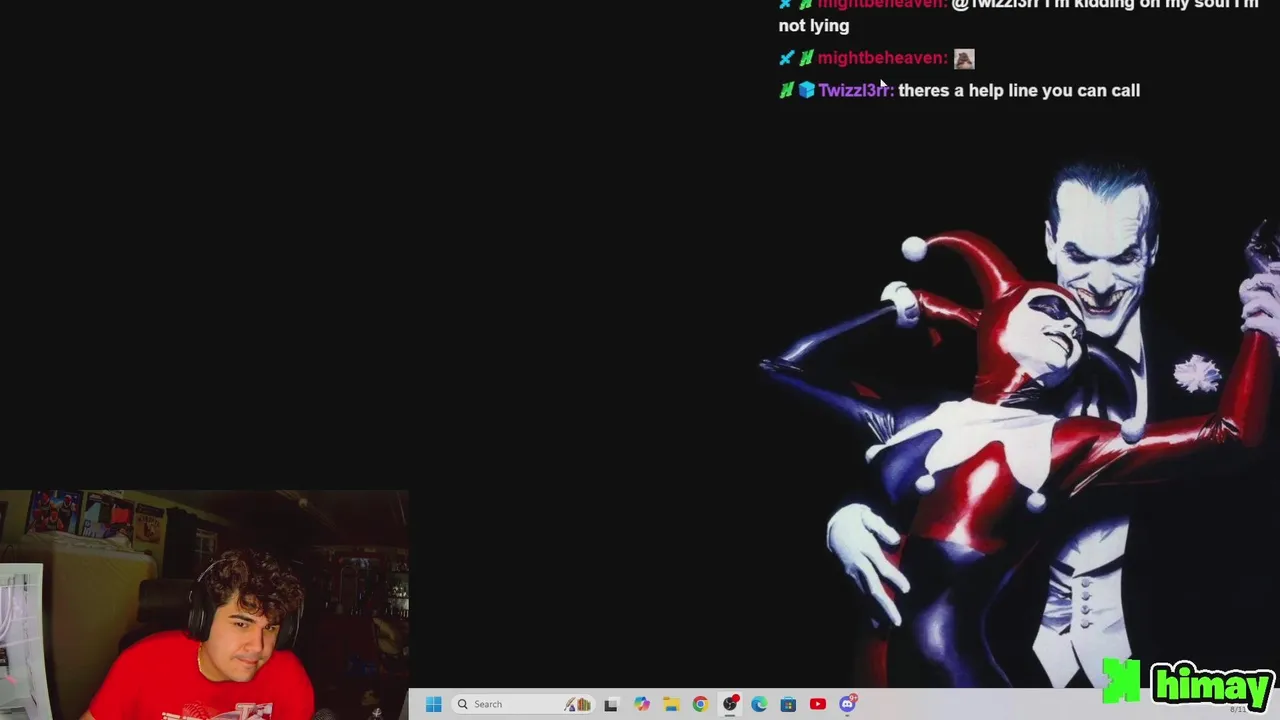Click message 'theres a help line you can call'
1280x720 pixels.
(x=1019, y=90)
